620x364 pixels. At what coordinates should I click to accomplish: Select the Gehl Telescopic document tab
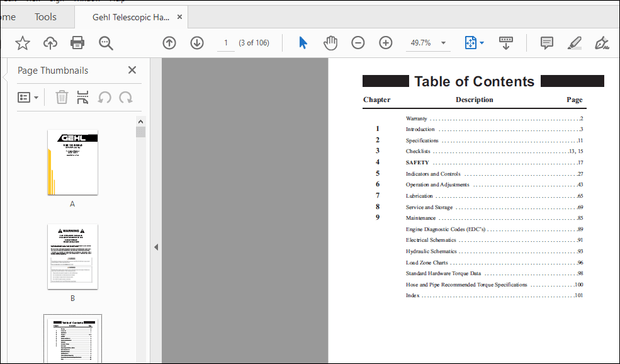[x=131, y=17]
